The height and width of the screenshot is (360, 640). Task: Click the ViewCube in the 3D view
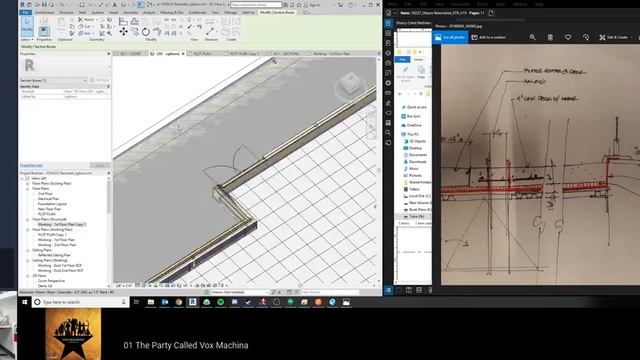[350, 84]
